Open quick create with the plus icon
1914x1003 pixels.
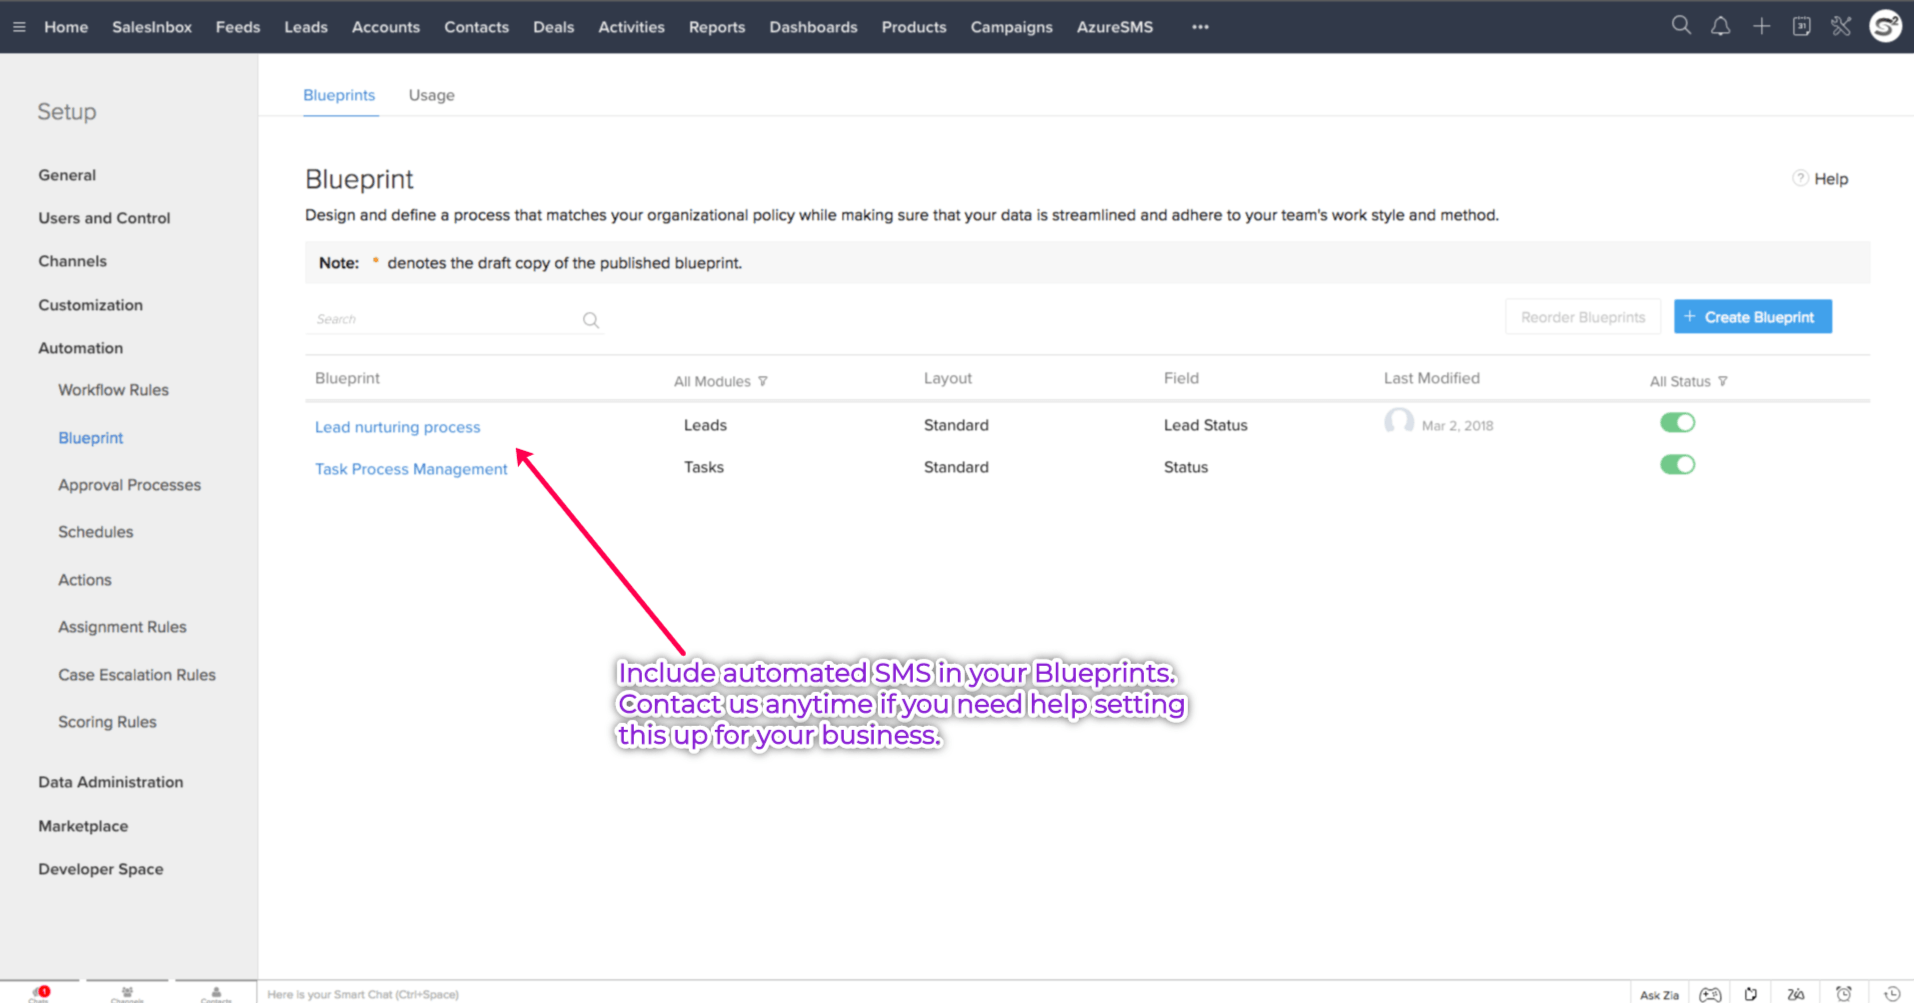point(1761,25)
